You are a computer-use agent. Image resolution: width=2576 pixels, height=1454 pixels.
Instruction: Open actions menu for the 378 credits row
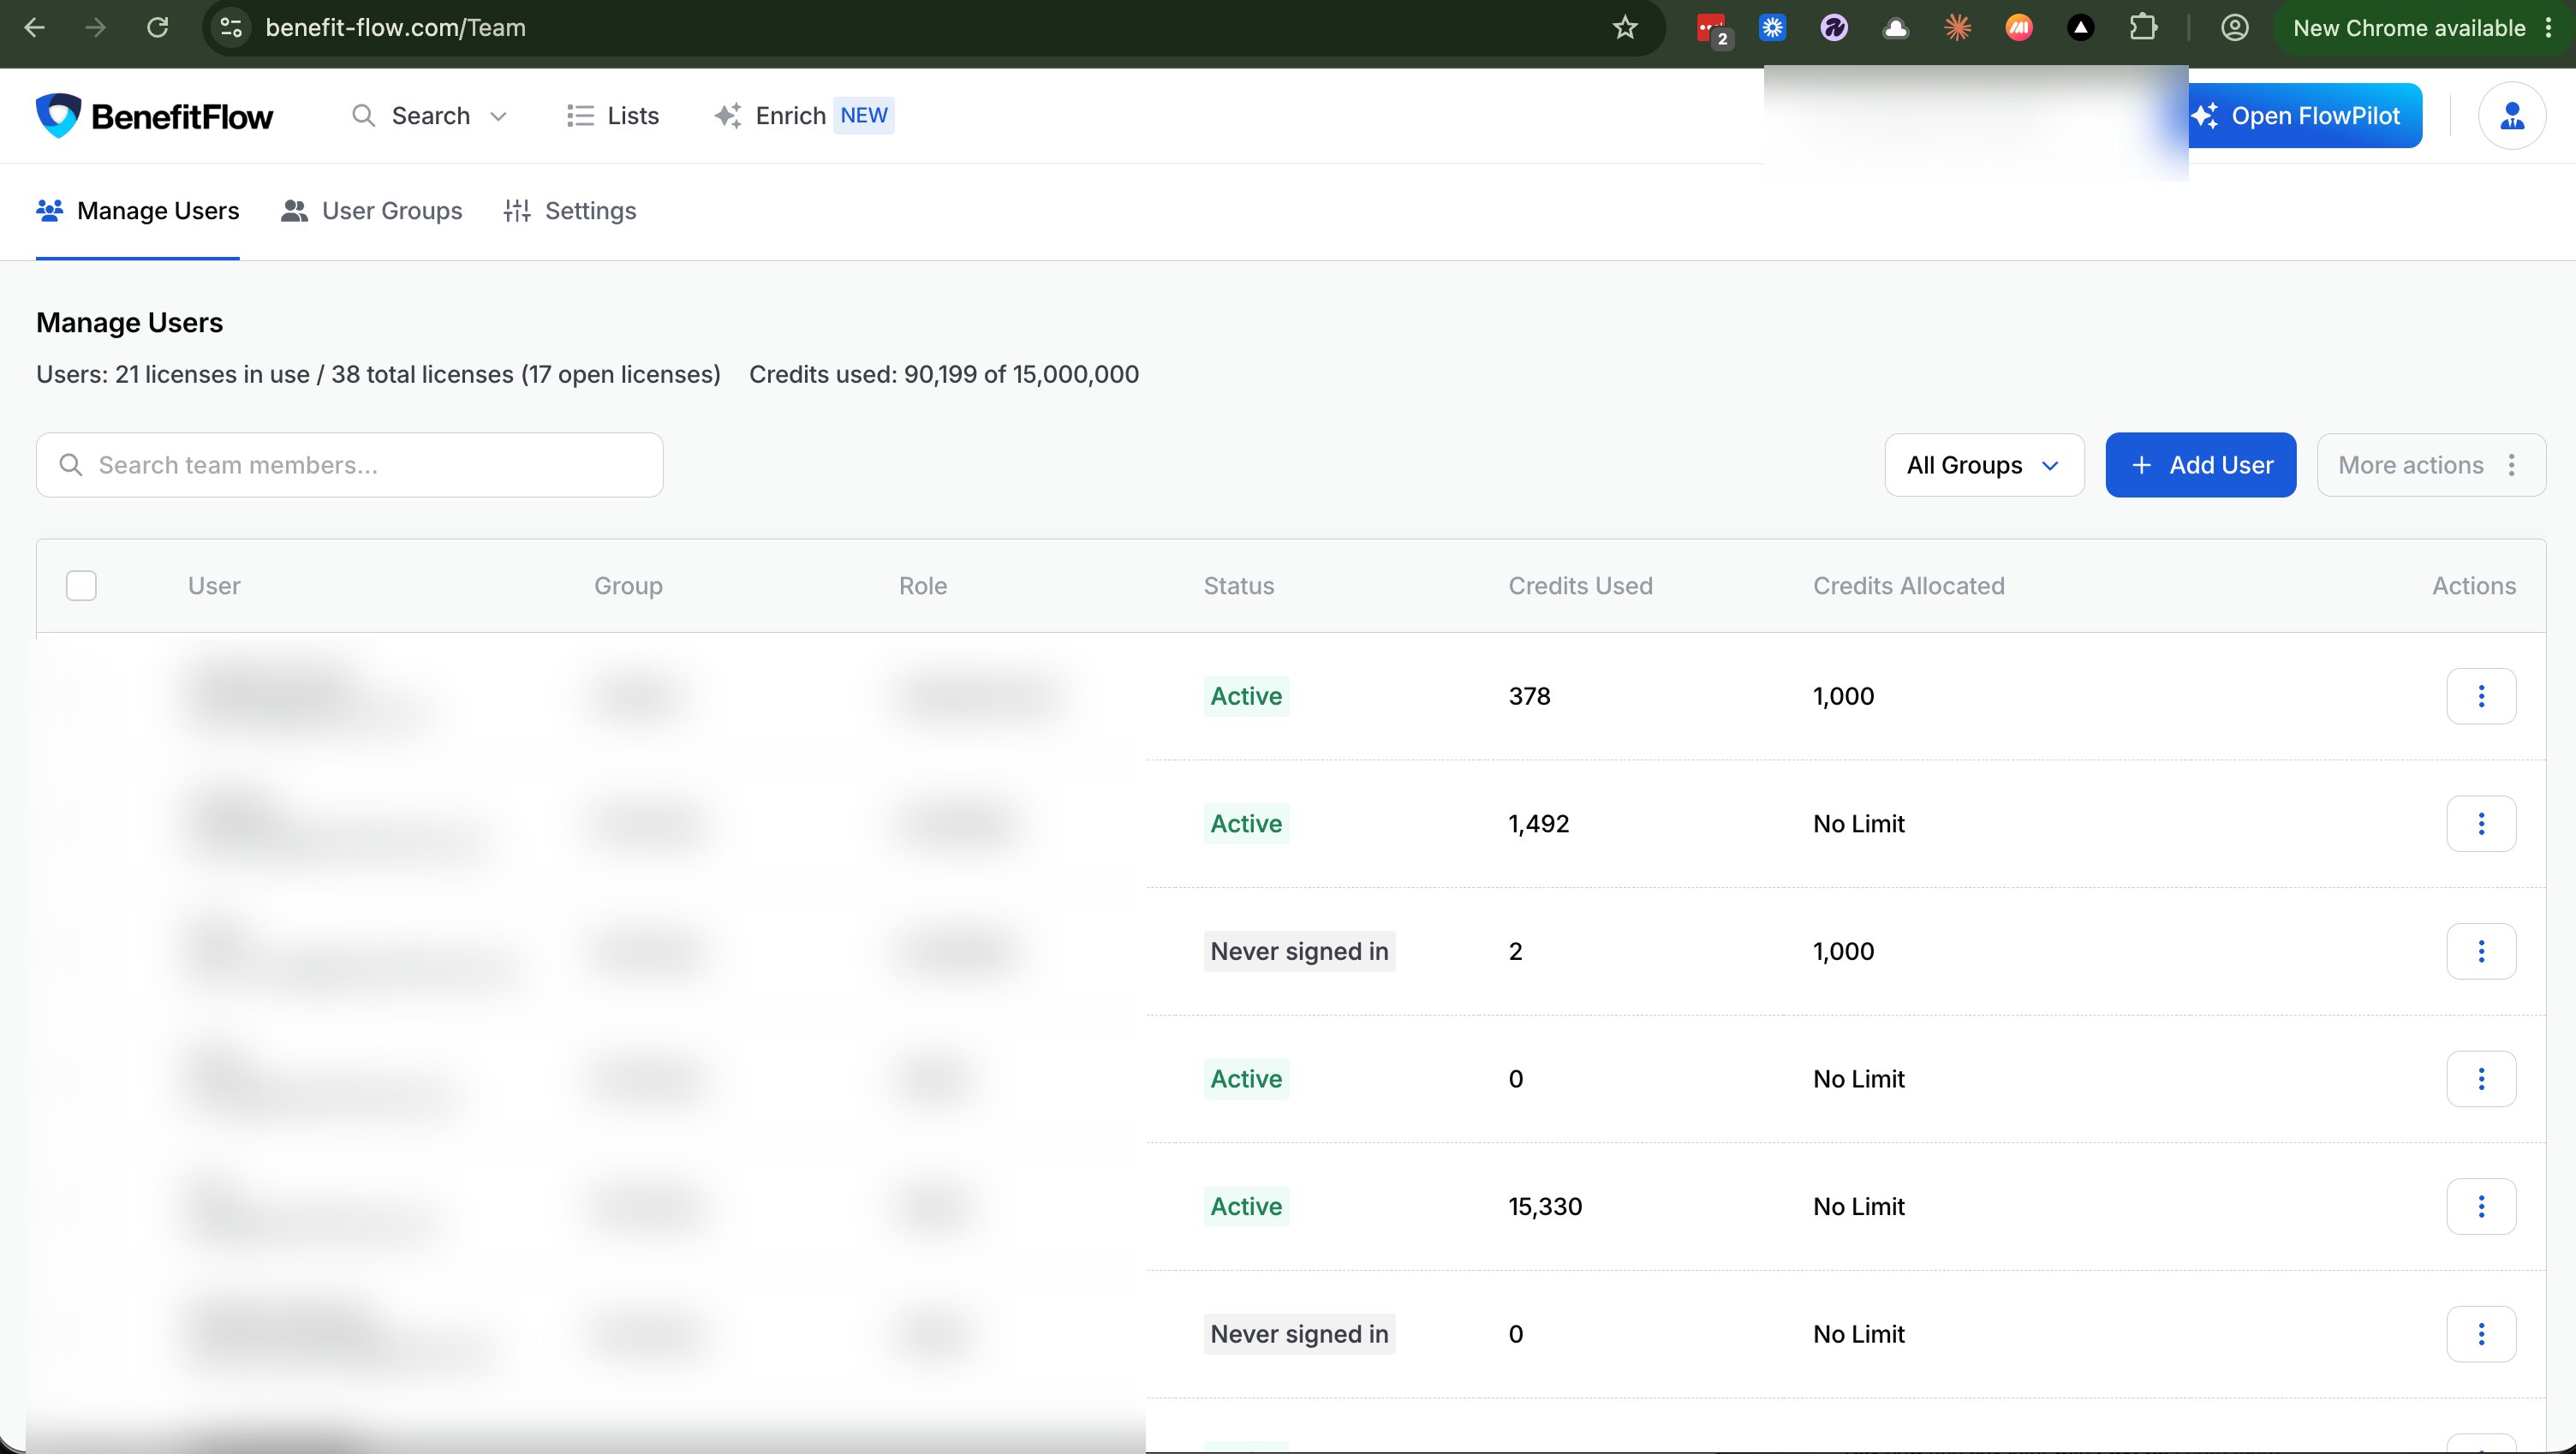(x=2481, y=696)
